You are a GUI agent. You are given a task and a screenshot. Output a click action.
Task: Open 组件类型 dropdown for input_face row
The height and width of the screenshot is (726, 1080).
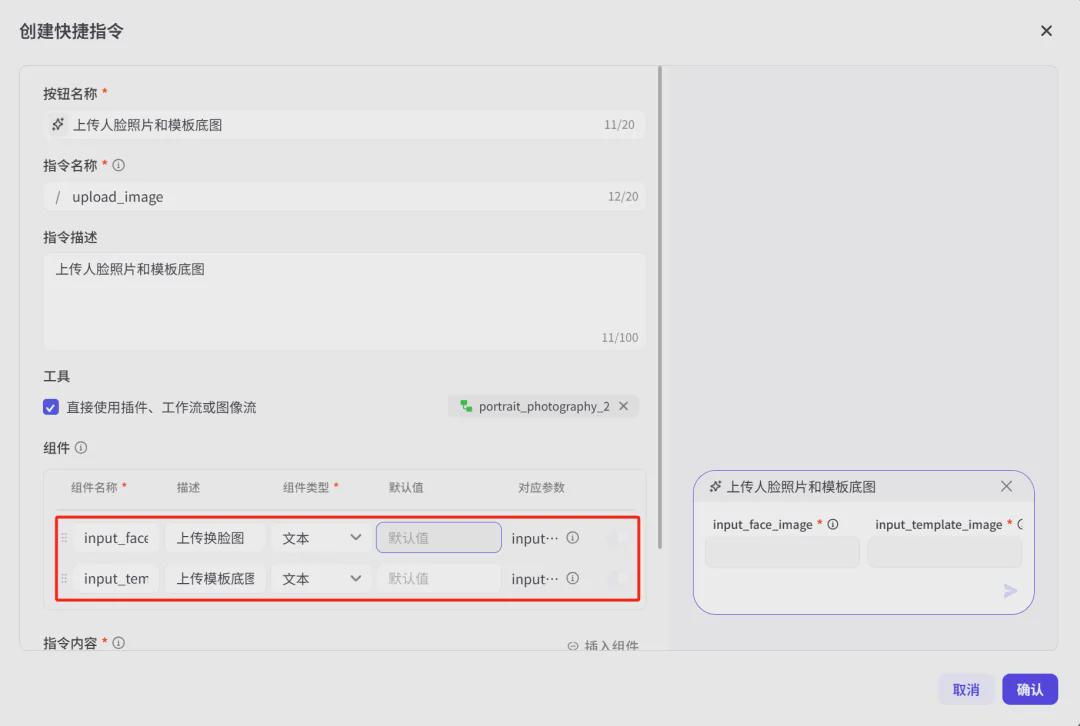point(320,537)
